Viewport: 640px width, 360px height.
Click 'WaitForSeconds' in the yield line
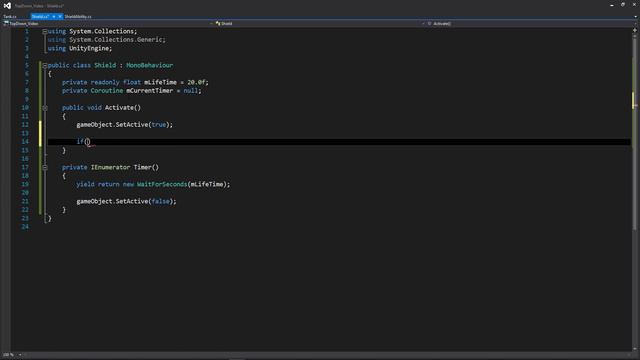point(162,184)
